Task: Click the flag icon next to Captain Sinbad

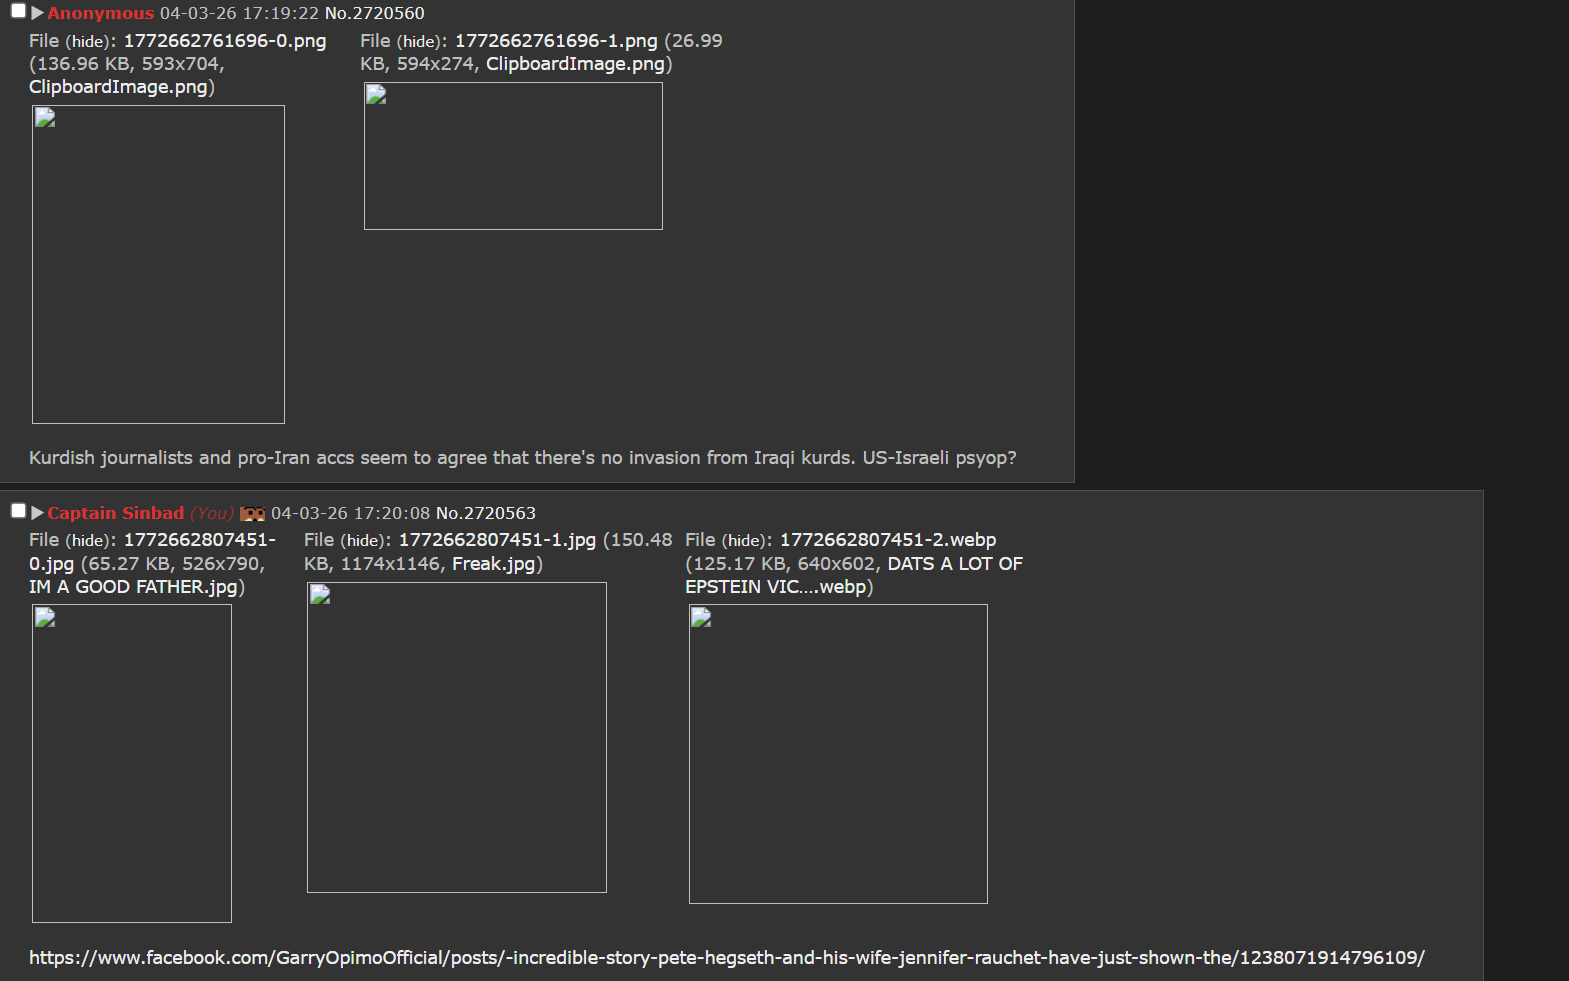Action: click(x=252, y=514)
